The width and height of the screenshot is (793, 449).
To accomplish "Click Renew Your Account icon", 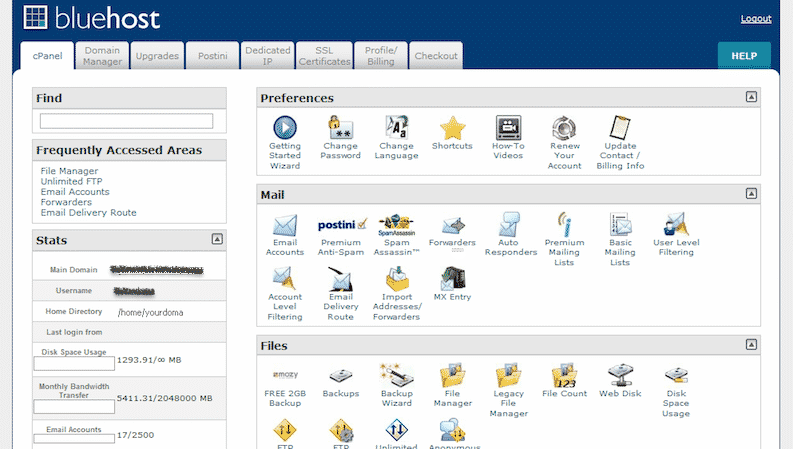I will click(564, 128).
